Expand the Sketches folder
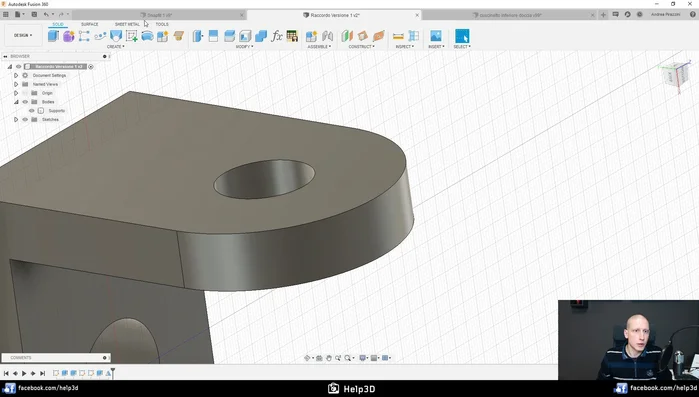This screenshot has height=397, width=699. (16, 119)
